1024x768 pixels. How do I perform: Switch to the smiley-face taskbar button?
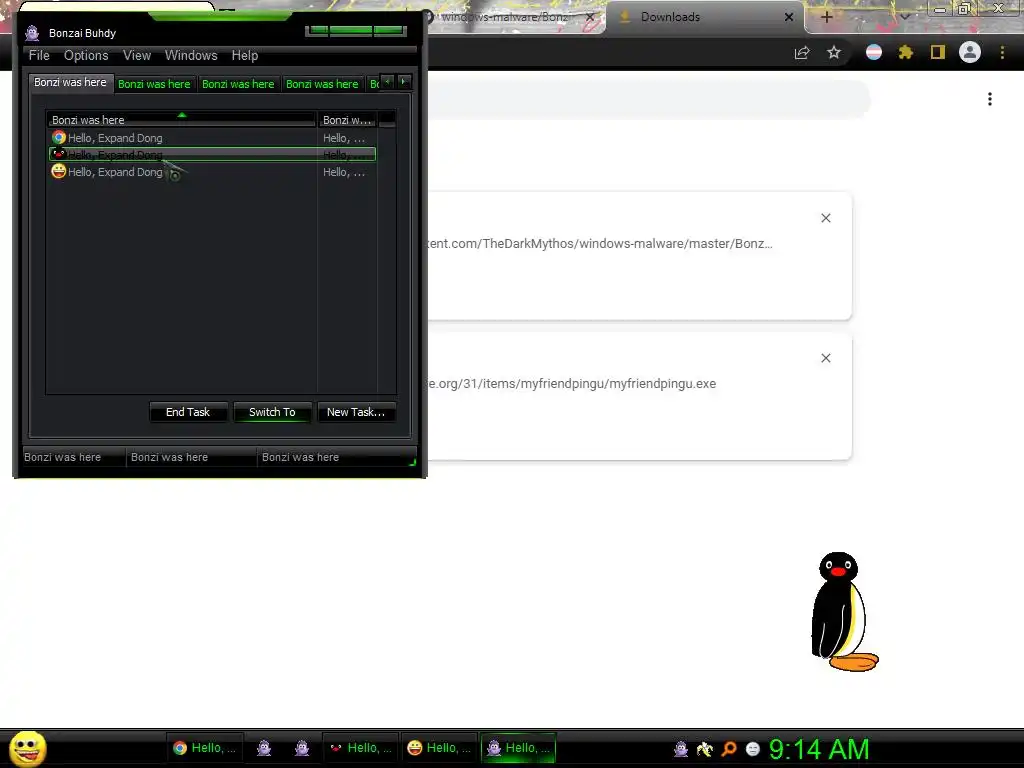tap(440, 748)
